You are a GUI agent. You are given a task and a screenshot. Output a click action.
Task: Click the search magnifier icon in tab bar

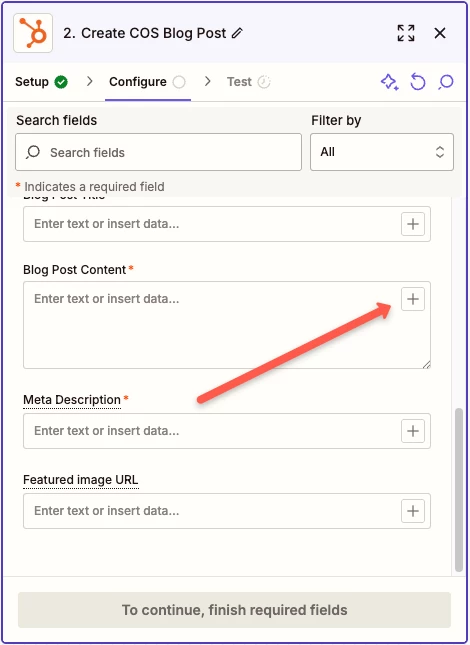446,82
